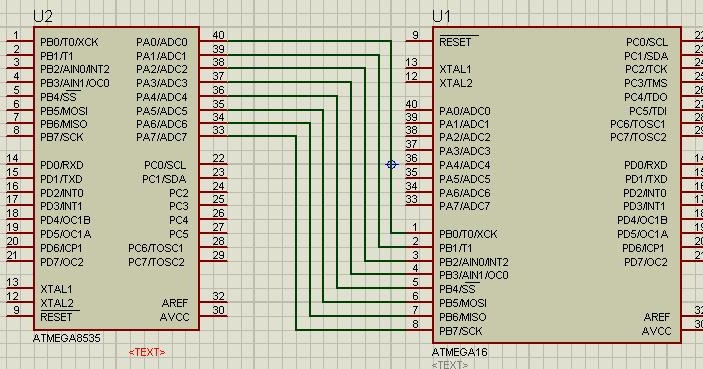
Task: Click pin PB3/AIN1/OC0 on U2
Action: click(75, 83)
